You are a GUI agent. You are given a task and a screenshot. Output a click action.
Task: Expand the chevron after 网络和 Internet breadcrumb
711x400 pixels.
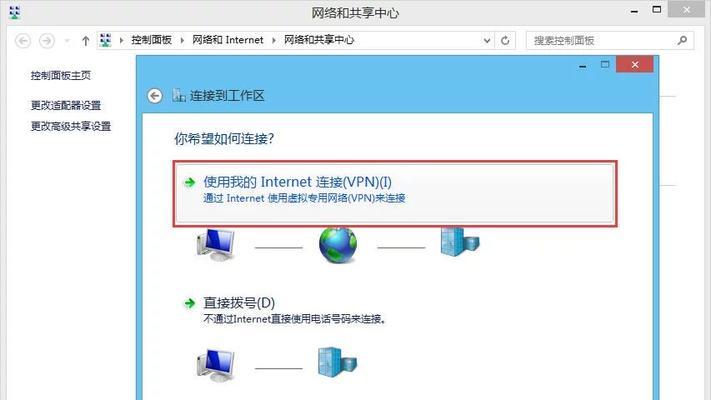click(274, 40)
